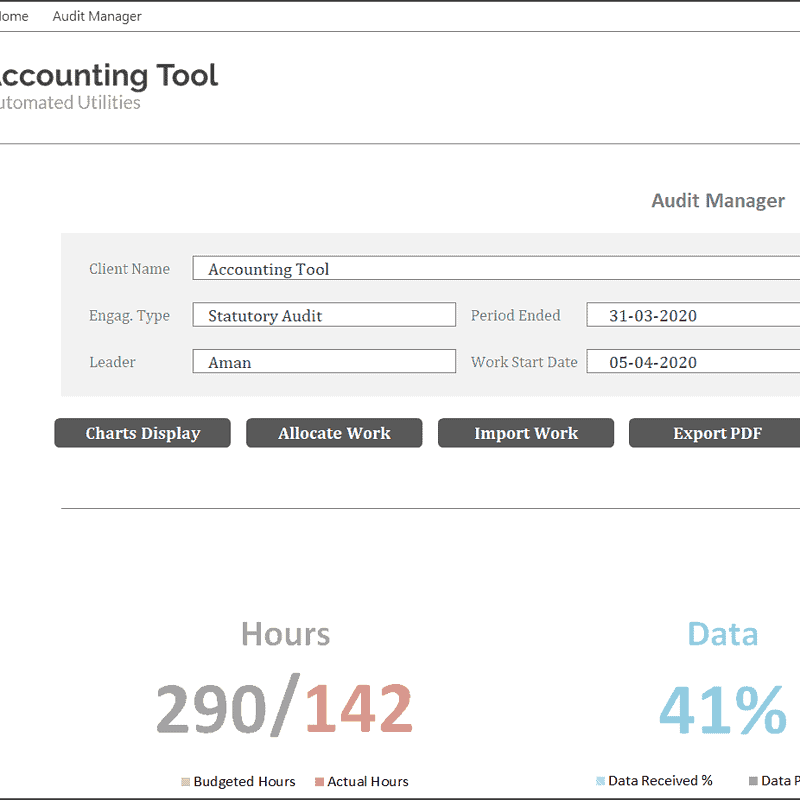The image size is (800, 800).
Task: Start Import Work
Action: tap(526, 433)
